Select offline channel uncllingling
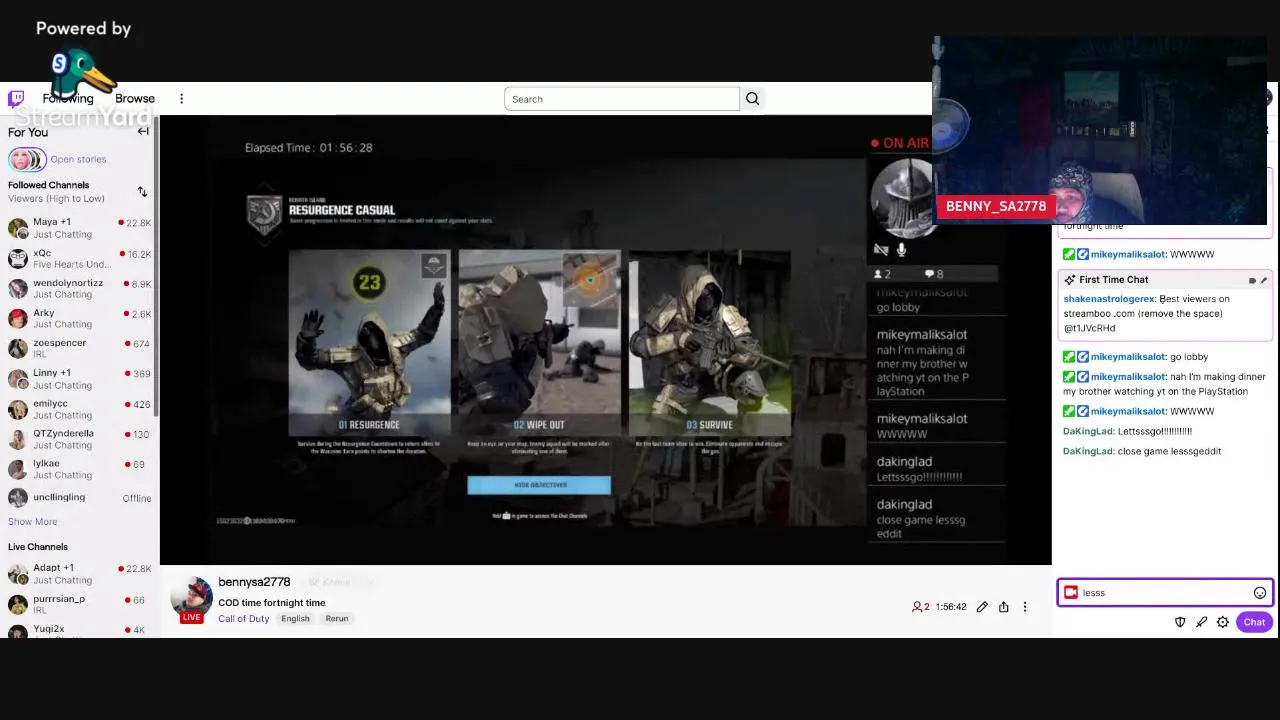 click(x=79, y=498)
